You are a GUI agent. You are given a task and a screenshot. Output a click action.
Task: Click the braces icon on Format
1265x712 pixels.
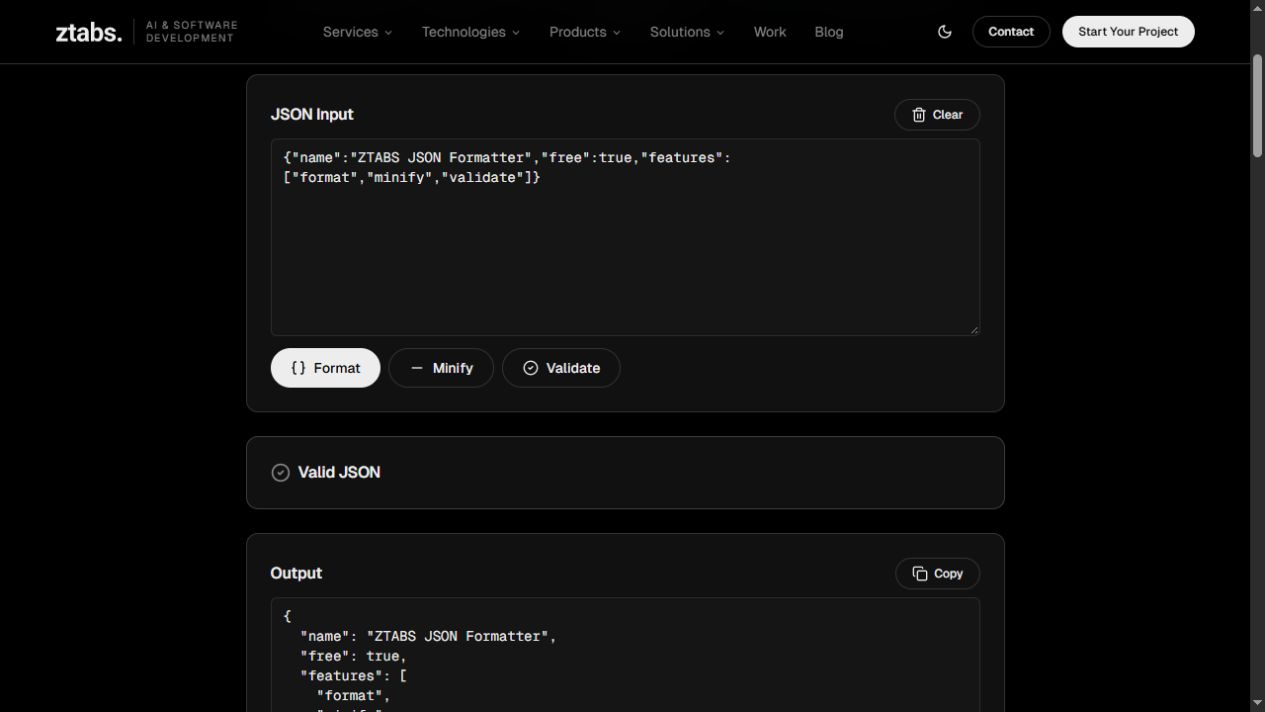(x=298, y=368)
